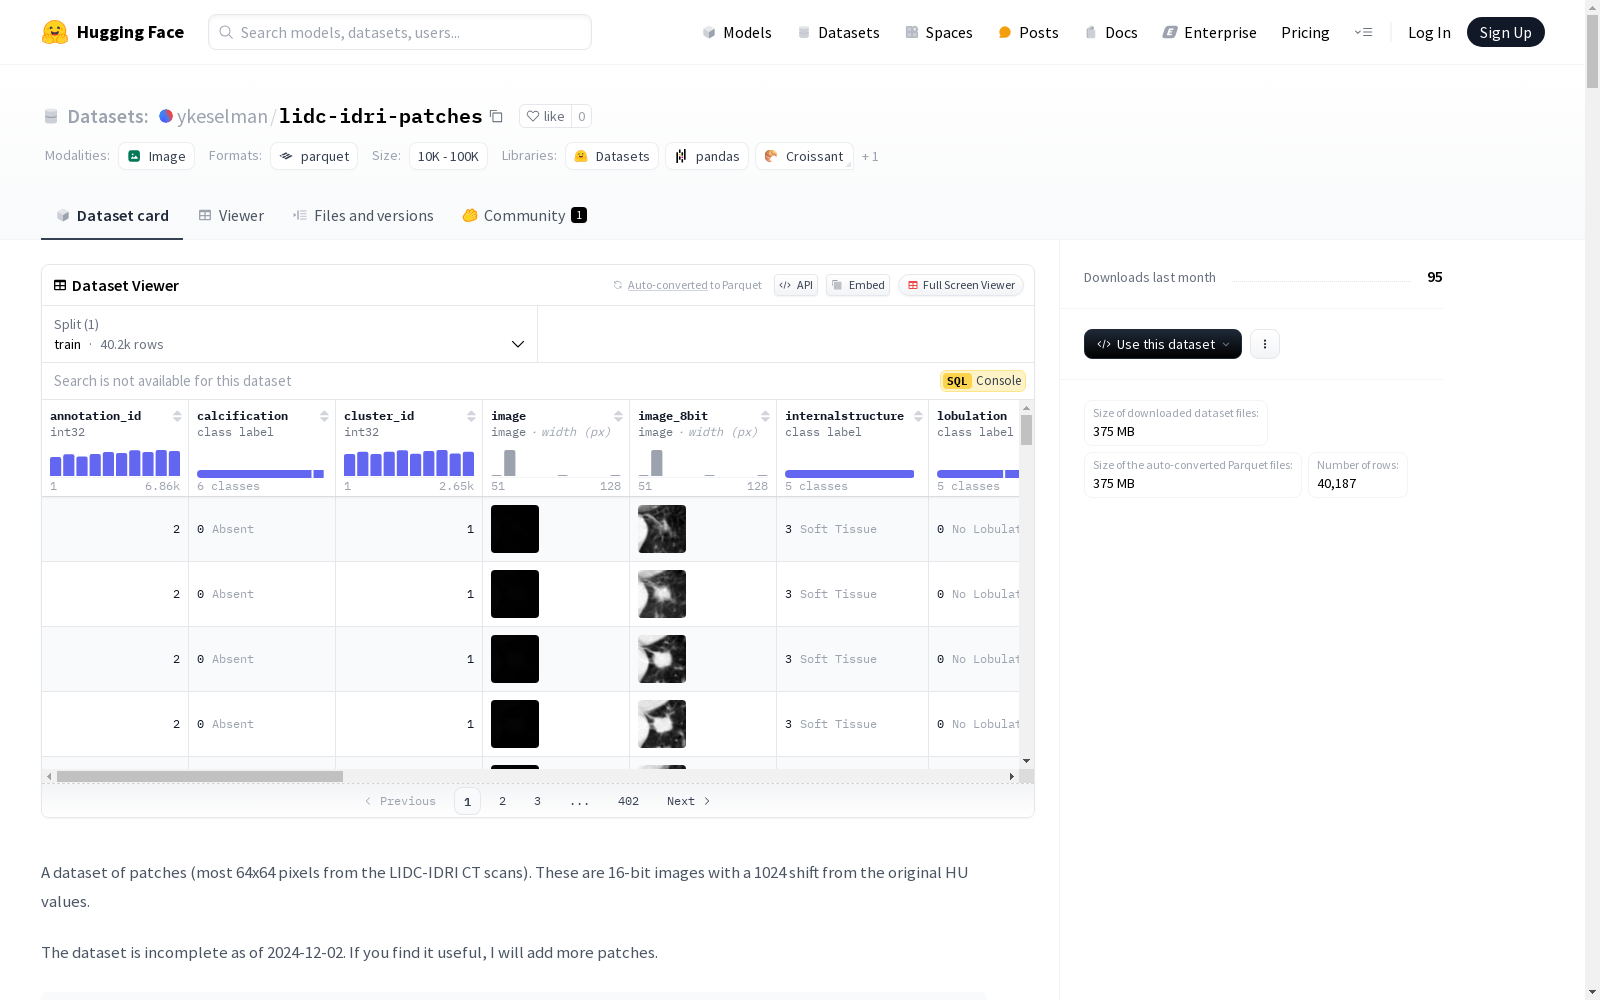Open Docs in top navigation
This screenshot has height=1000, width=1600.
(1112, 32)
